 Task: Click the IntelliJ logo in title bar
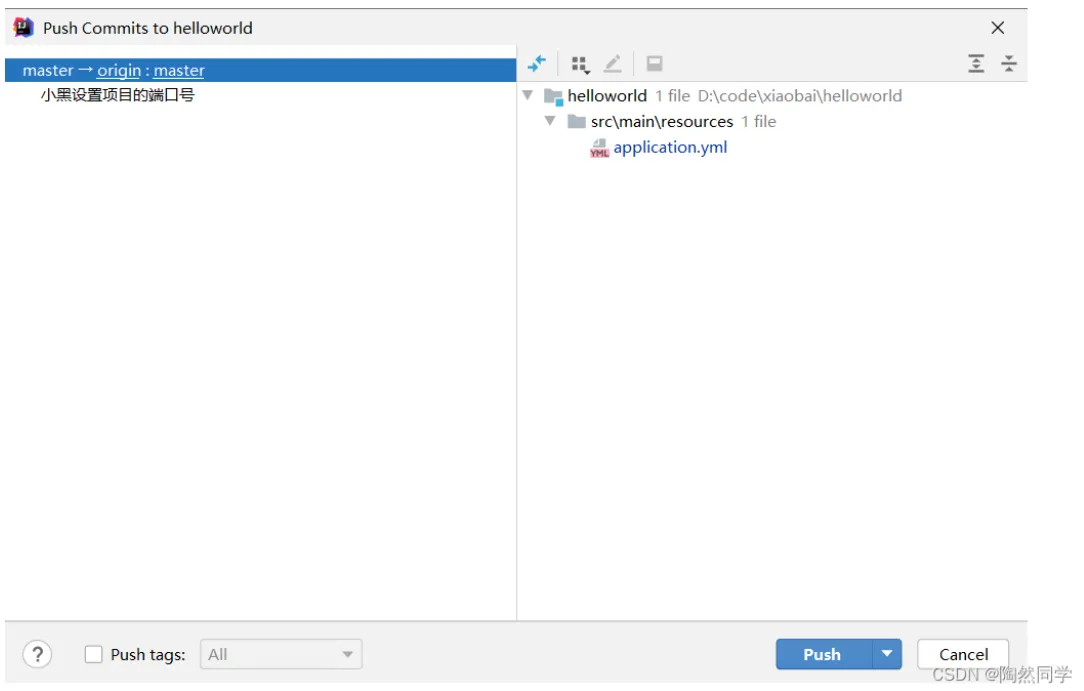click(x=24, y=28)
